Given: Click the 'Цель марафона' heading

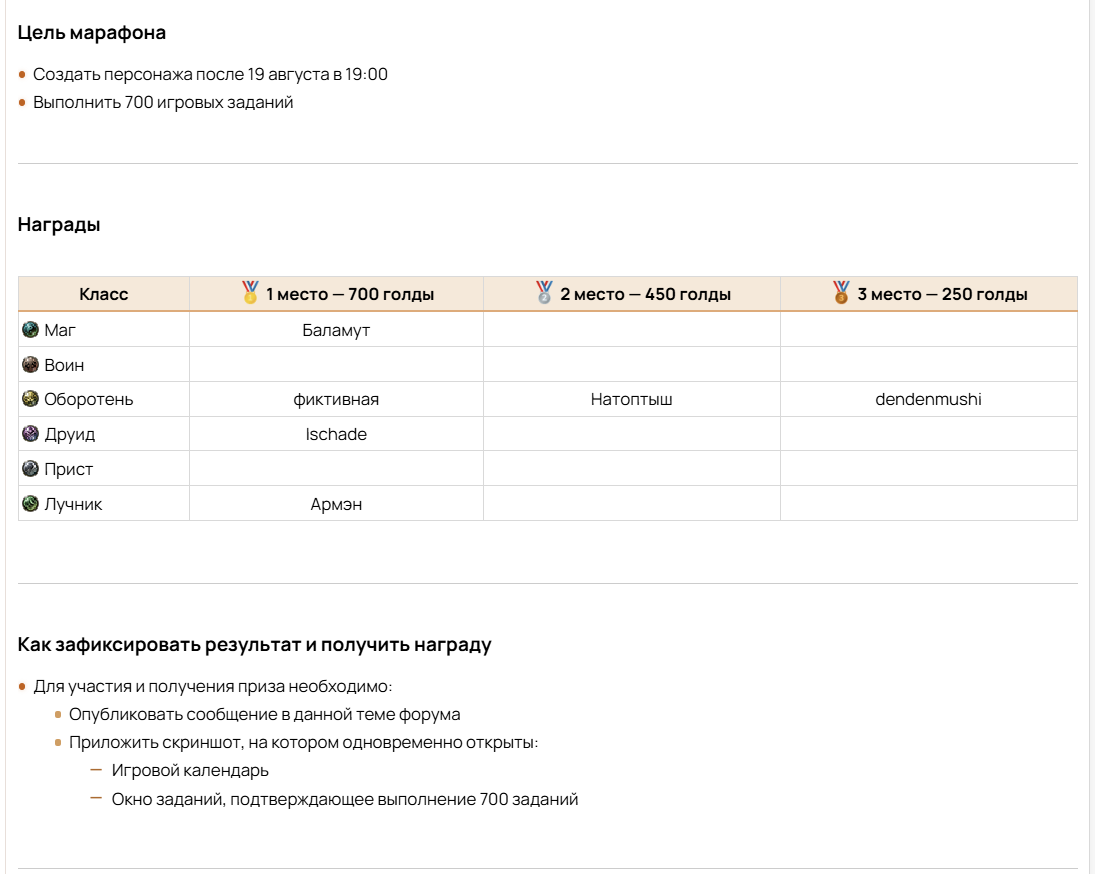Looking at the screenshot, I should [91, 33].
